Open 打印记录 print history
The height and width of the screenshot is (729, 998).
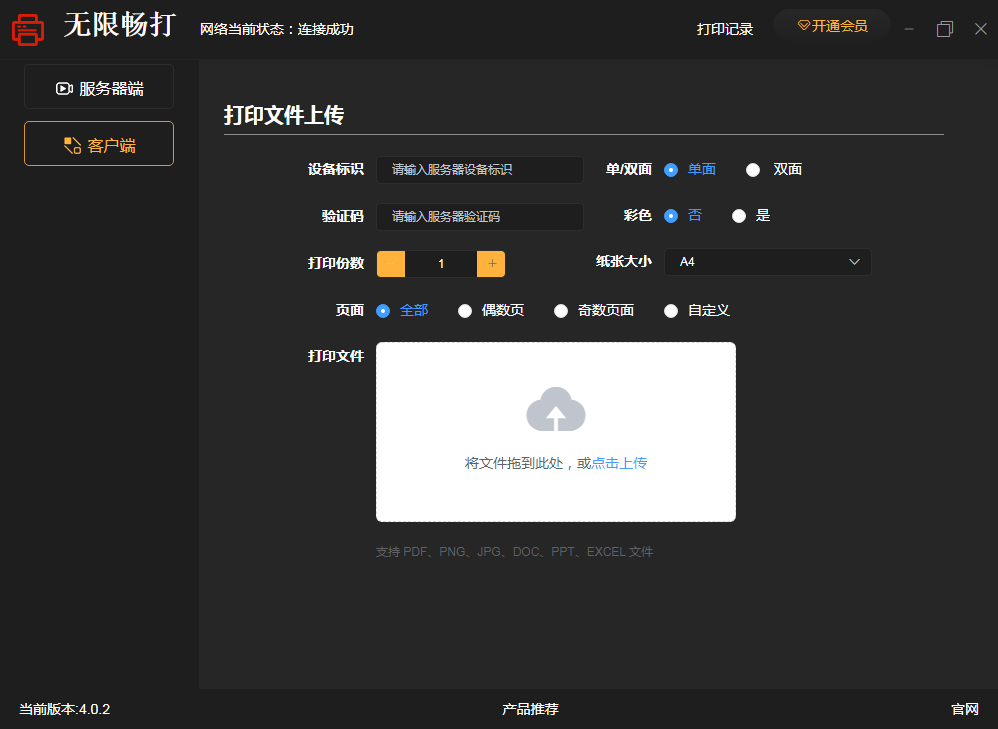pos(724,29)
